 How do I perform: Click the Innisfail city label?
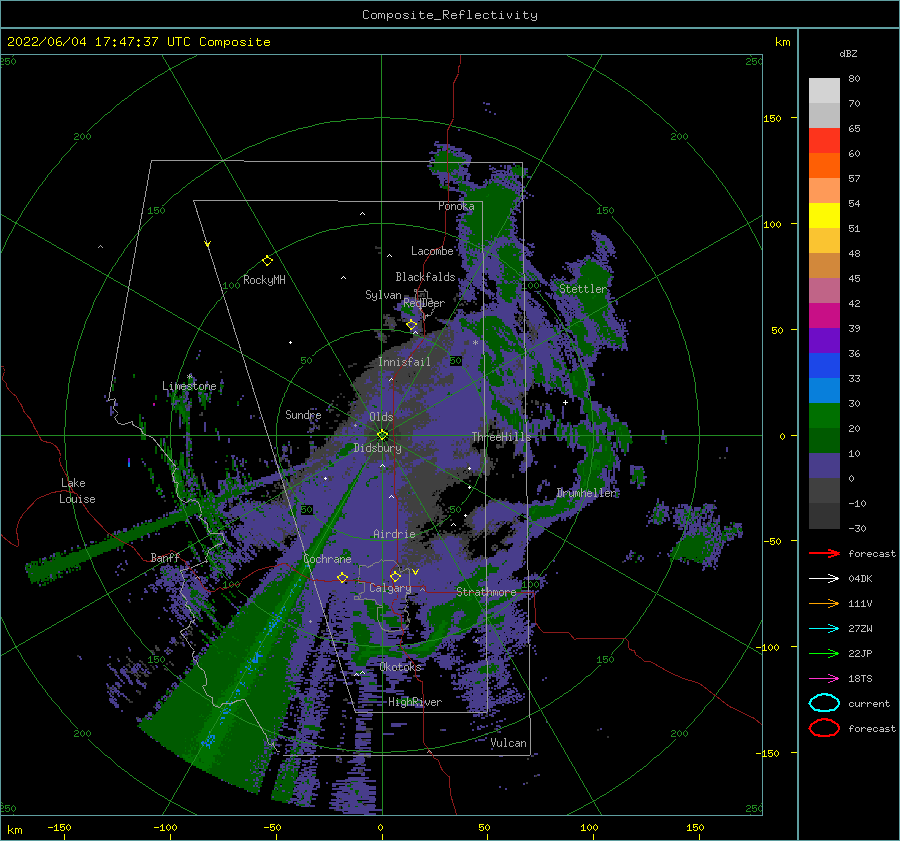pos(404,362)
